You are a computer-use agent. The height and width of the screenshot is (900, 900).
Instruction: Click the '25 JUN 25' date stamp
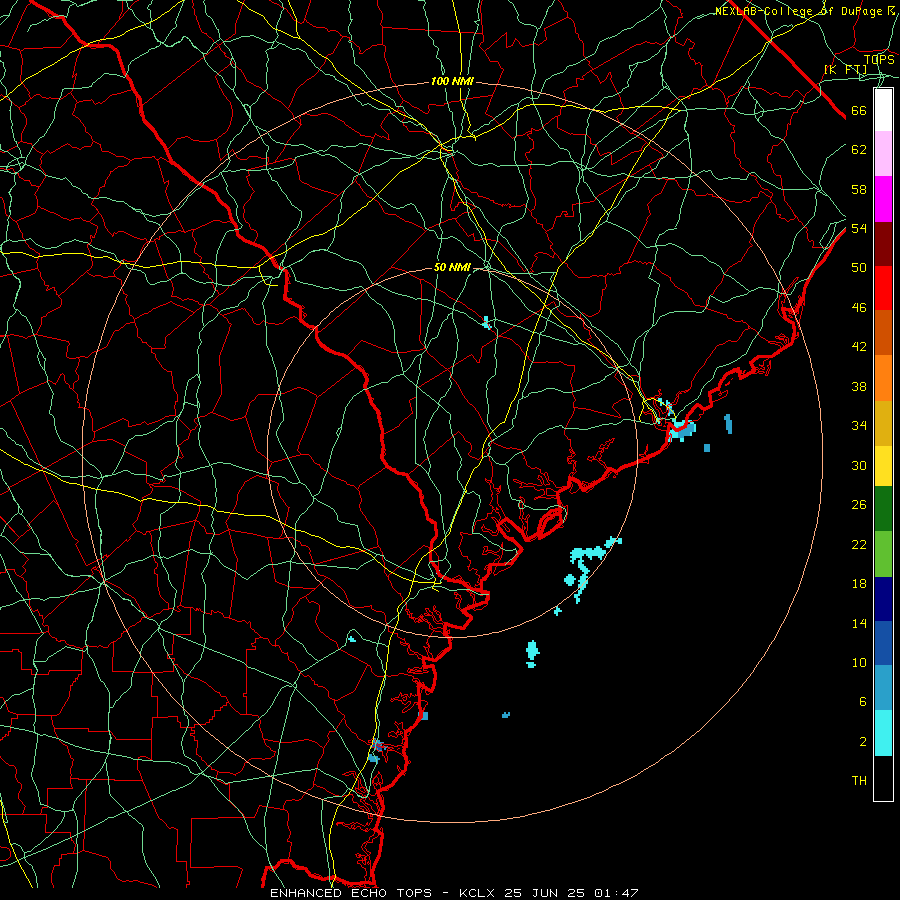tap(544, 893)
